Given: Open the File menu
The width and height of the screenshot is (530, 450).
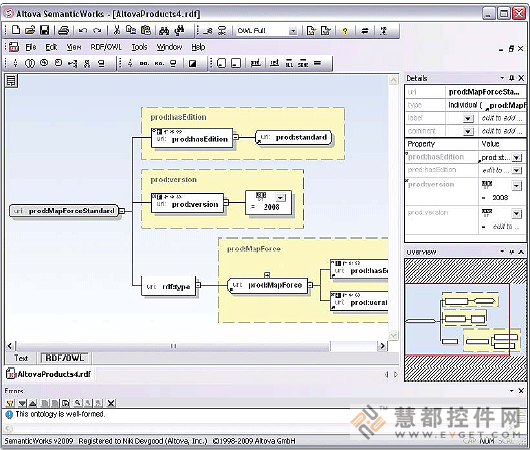Looking at the screenshot, I should (x=31, y=47).
